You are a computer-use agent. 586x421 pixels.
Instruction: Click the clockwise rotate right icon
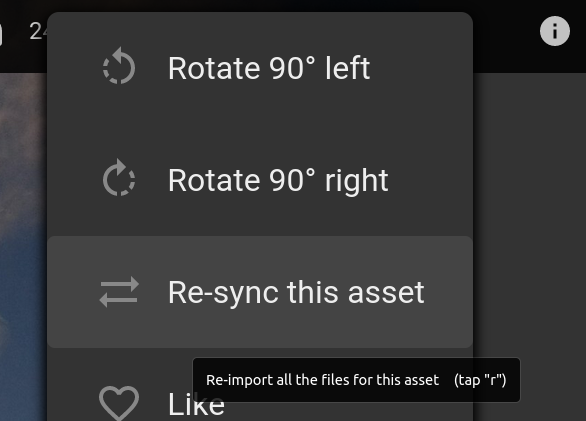point(119,178)
